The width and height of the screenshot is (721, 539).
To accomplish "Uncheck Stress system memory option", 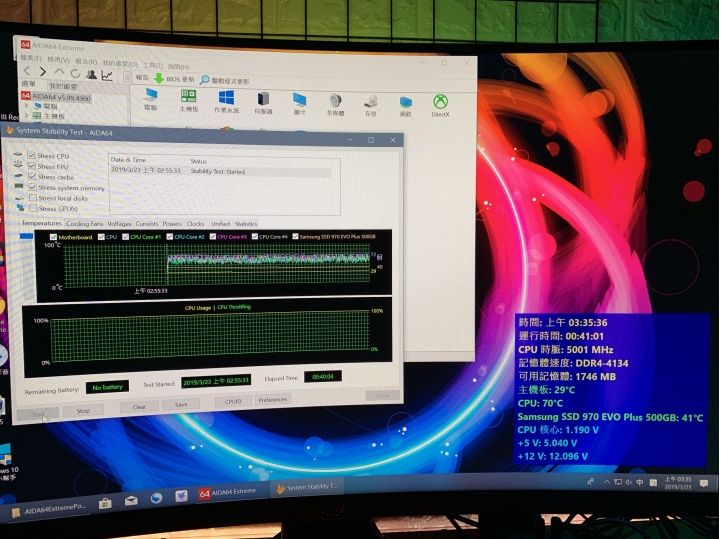I will coord(33,187).
